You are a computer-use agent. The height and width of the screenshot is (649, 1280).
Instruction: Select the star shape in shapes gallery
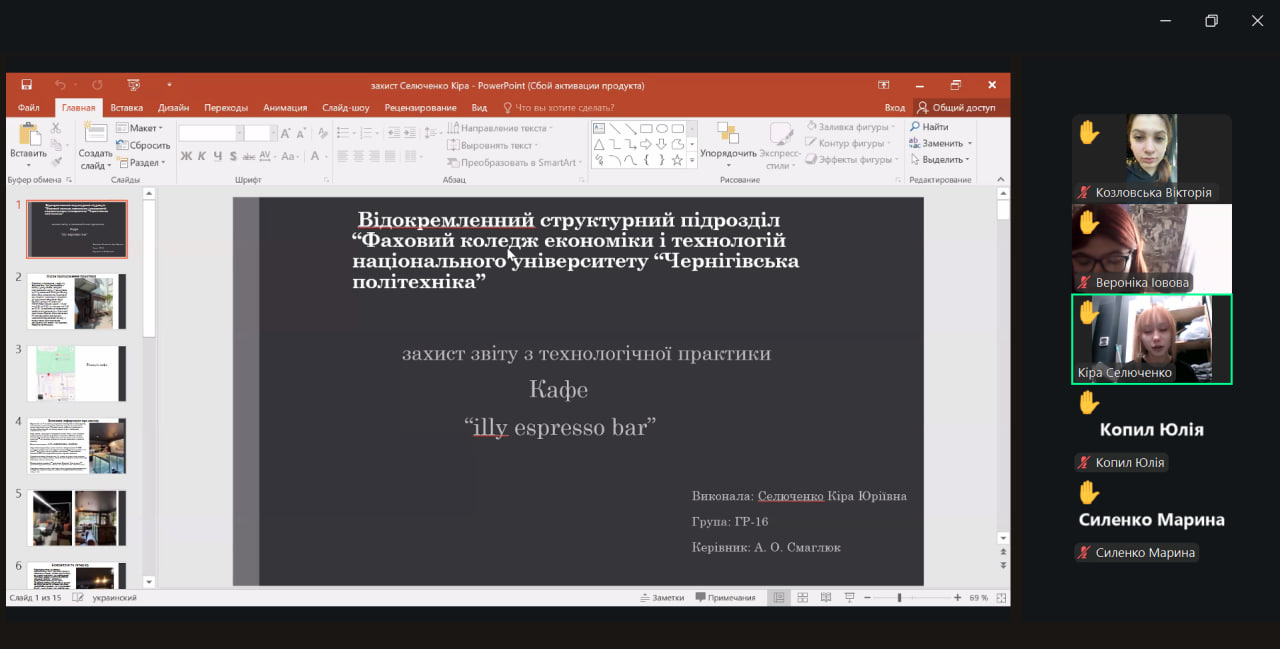(677, 160)
